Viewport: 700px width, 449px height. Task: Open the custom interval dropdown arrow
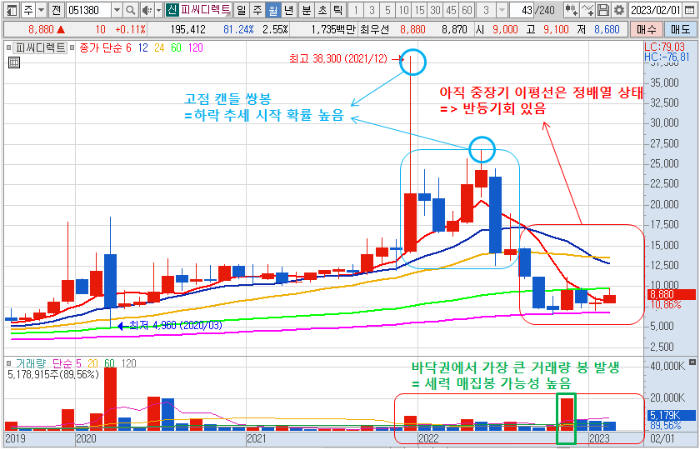[502, 10]
